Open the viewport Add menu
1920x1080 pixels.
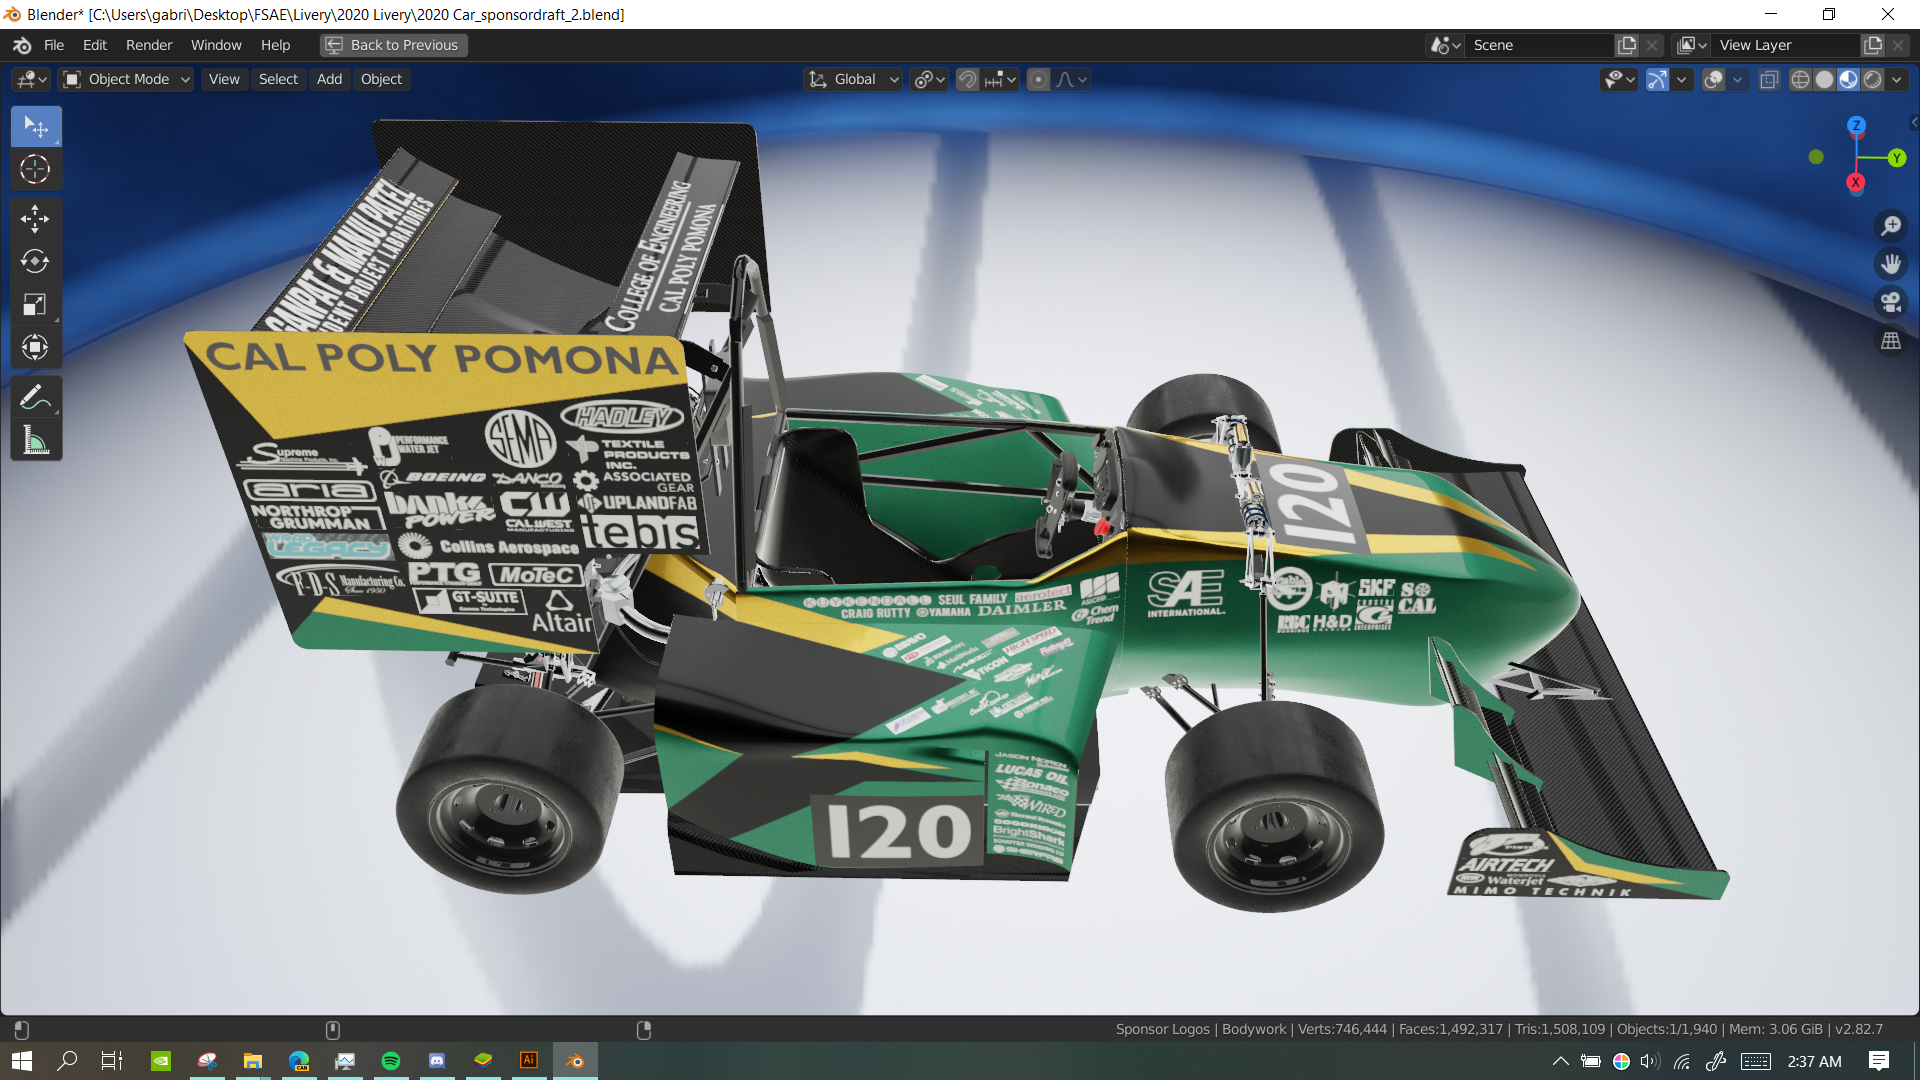329,79
